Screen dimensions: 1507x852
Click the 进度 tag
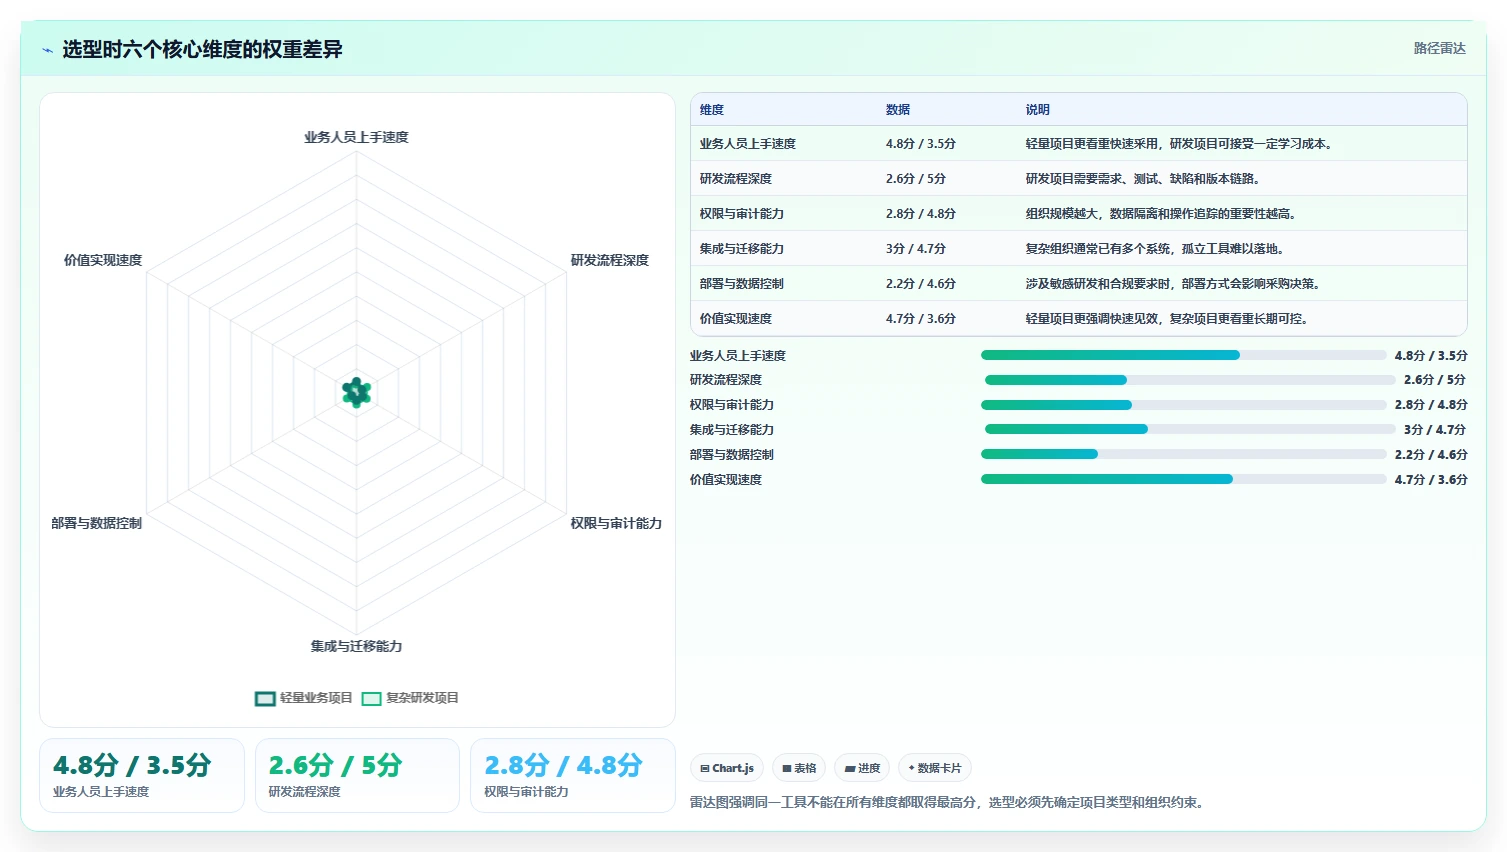point(862,768)
